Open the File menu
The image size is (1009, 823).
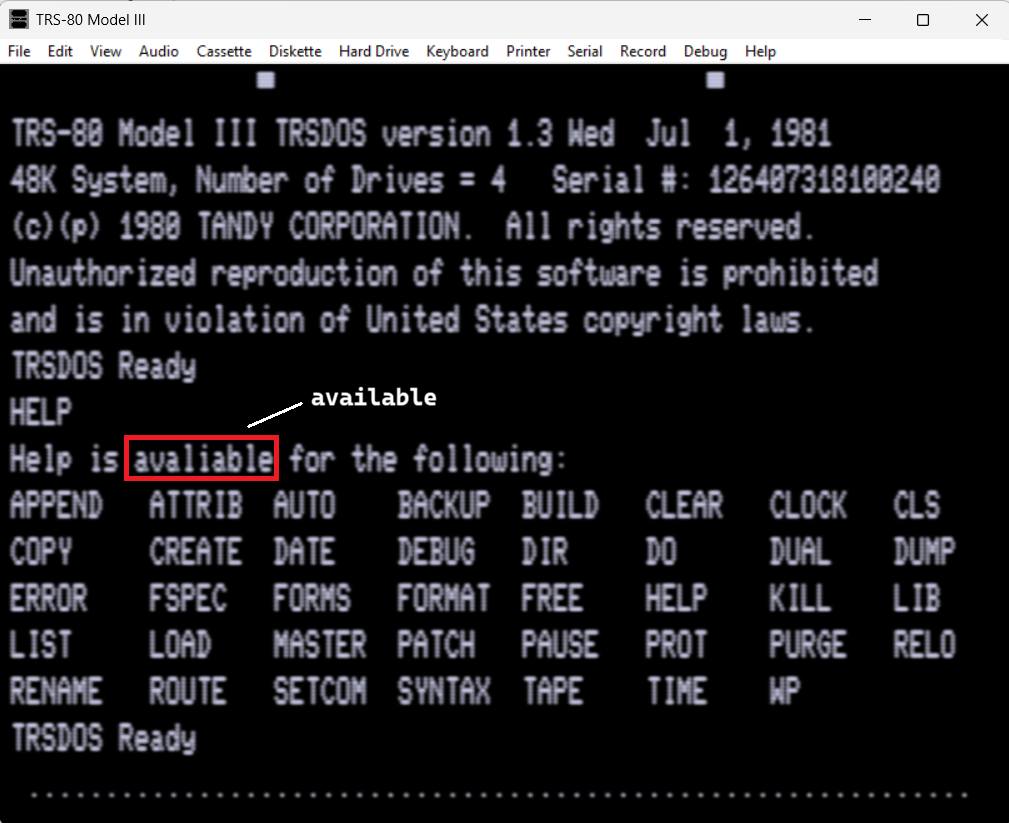click(x=19, y=51)
